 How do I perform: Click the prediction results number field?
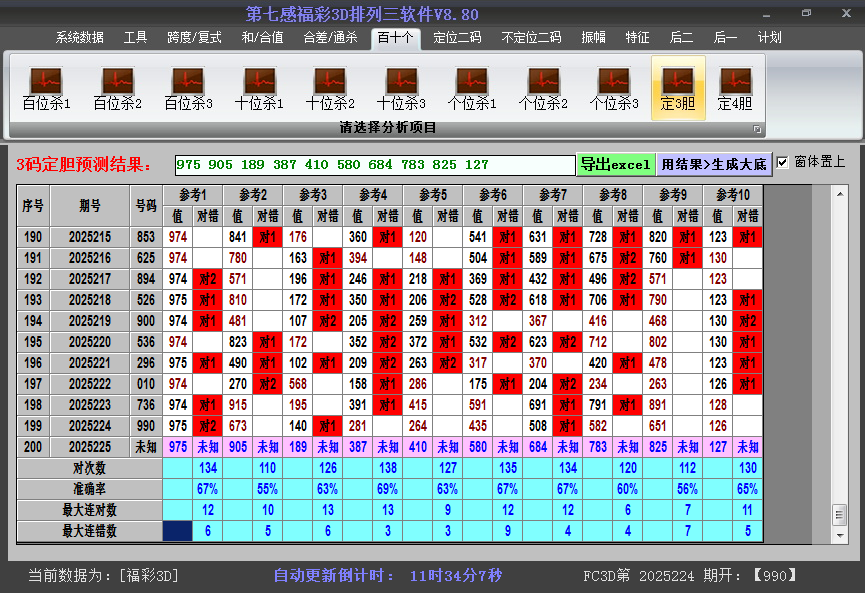pyautogui.click(x=374, y=165)
